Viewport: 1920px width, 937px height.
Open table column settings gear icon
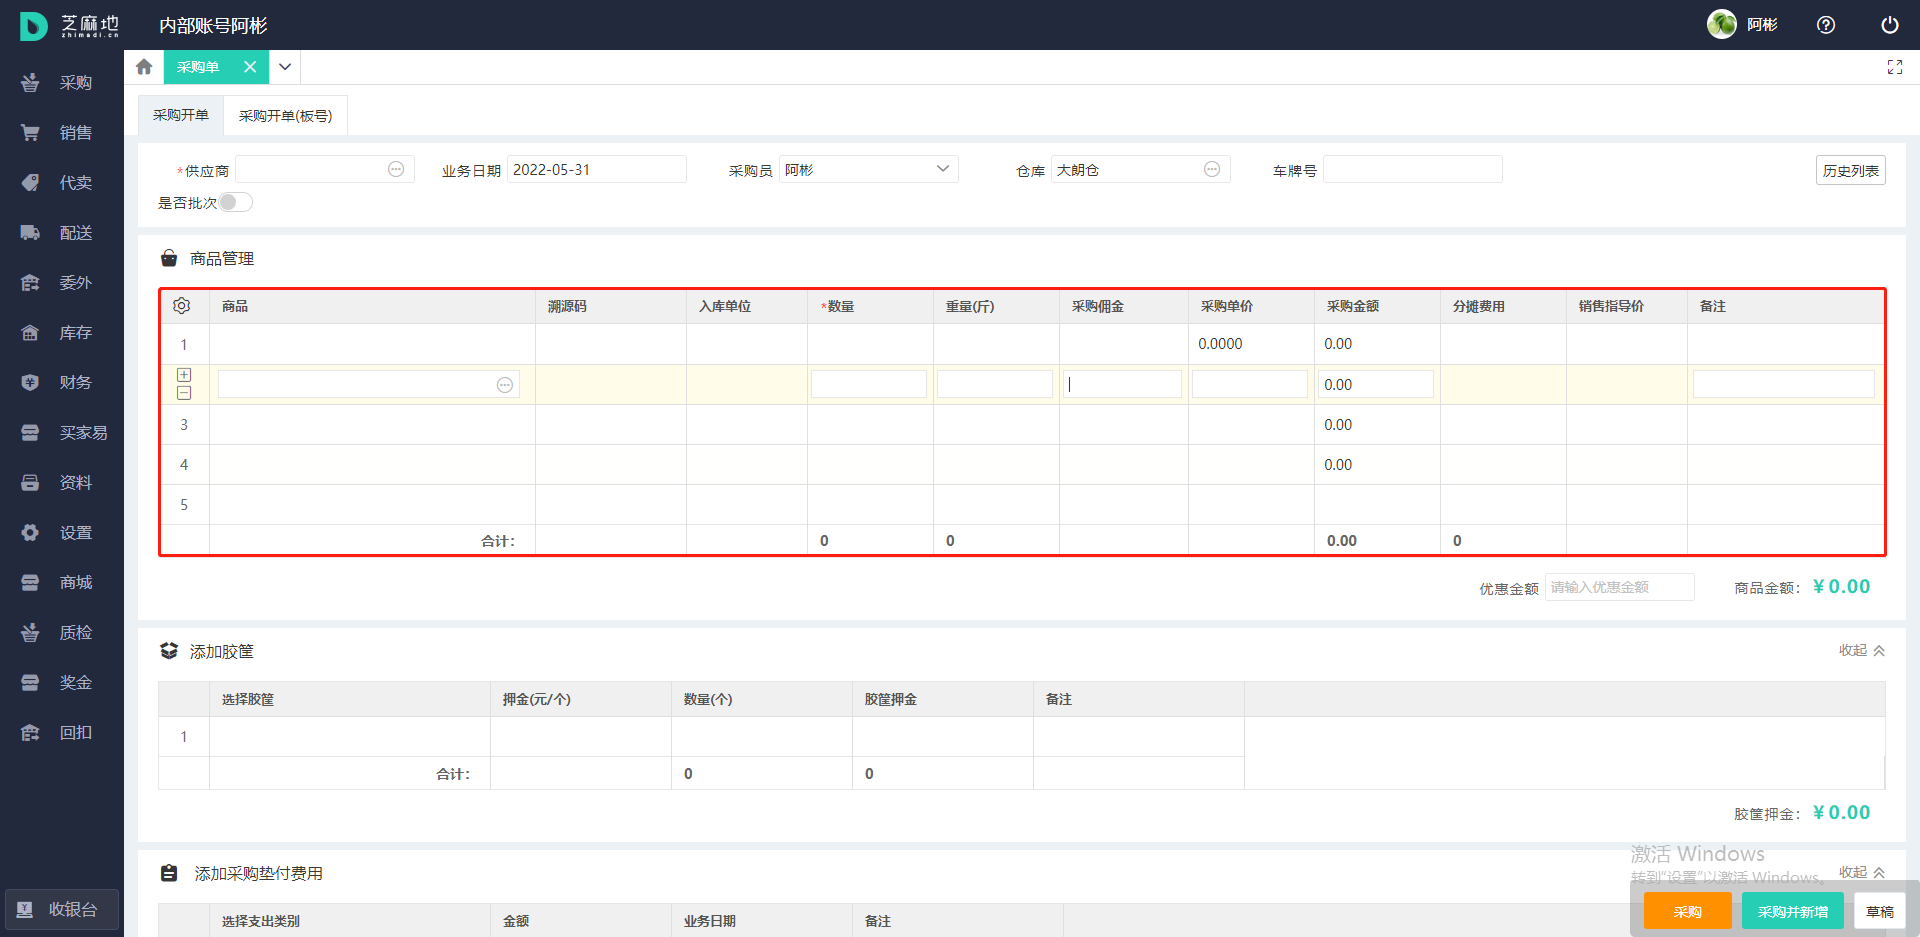pyautogui.click(x=182, y=306)
